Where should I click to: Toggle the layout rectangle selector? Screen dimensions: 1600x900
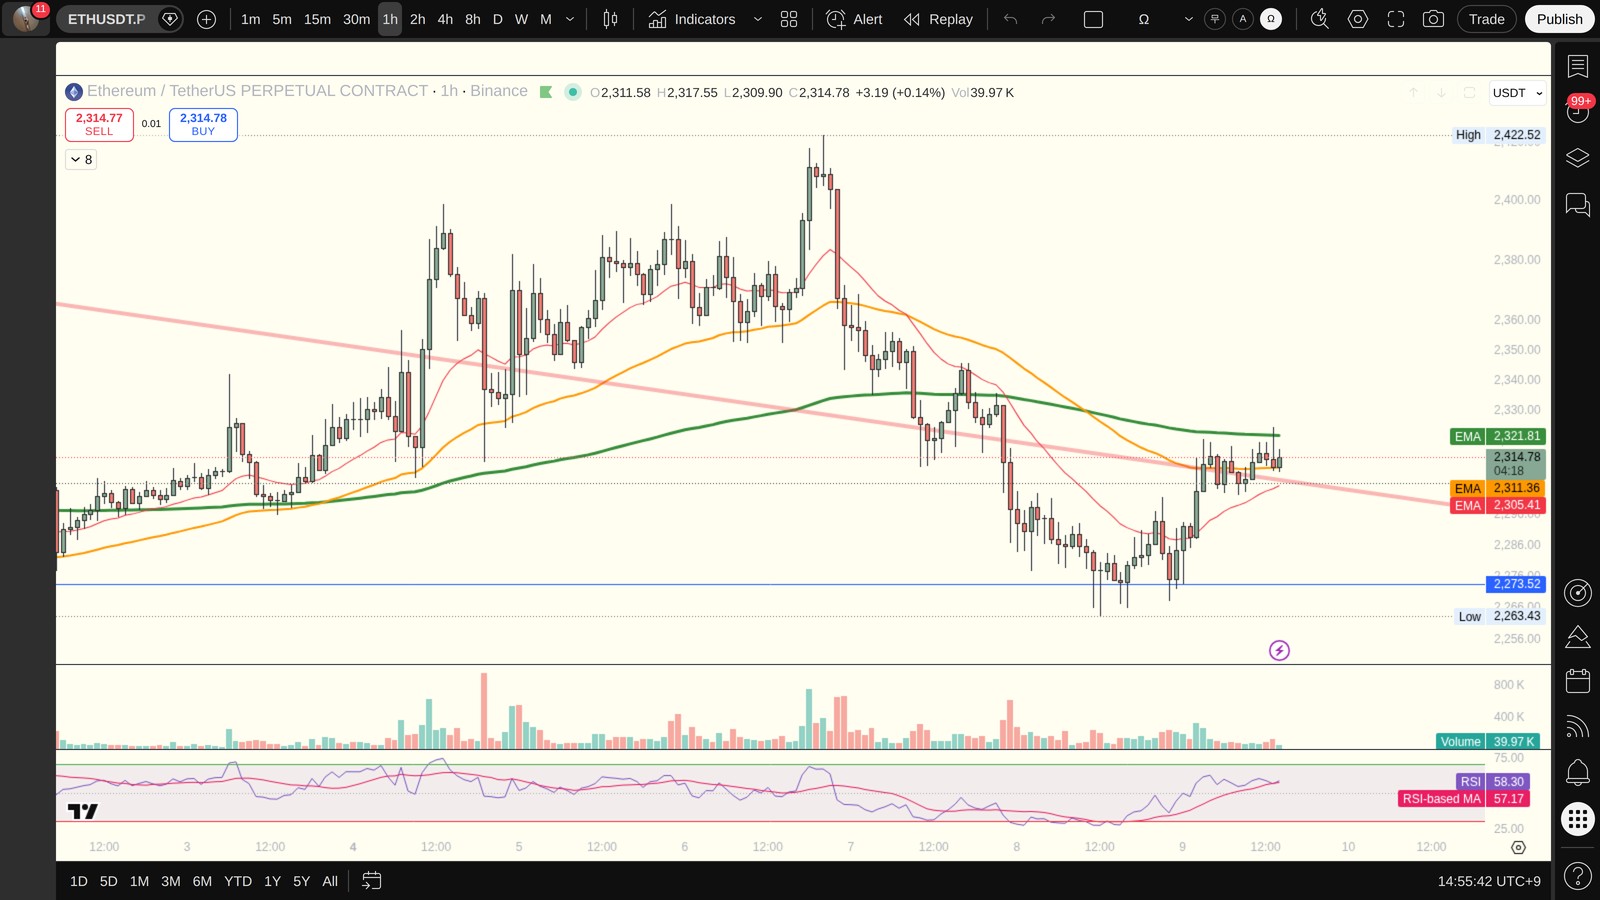click(x=1094, y=19)
